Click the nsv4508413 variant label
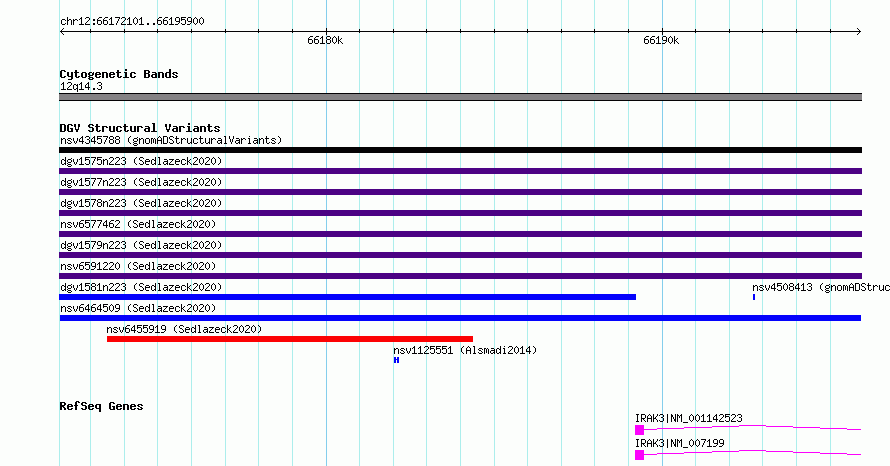 tap(821, 287)
